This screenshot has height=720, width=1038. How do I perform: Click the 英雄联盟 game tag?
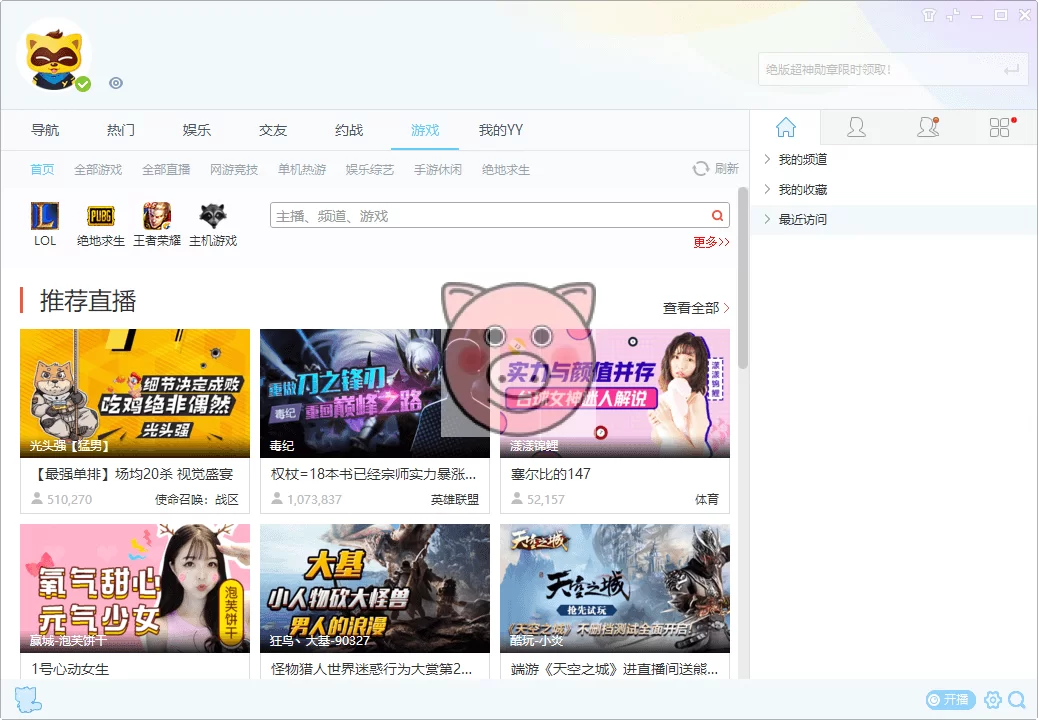455,500
